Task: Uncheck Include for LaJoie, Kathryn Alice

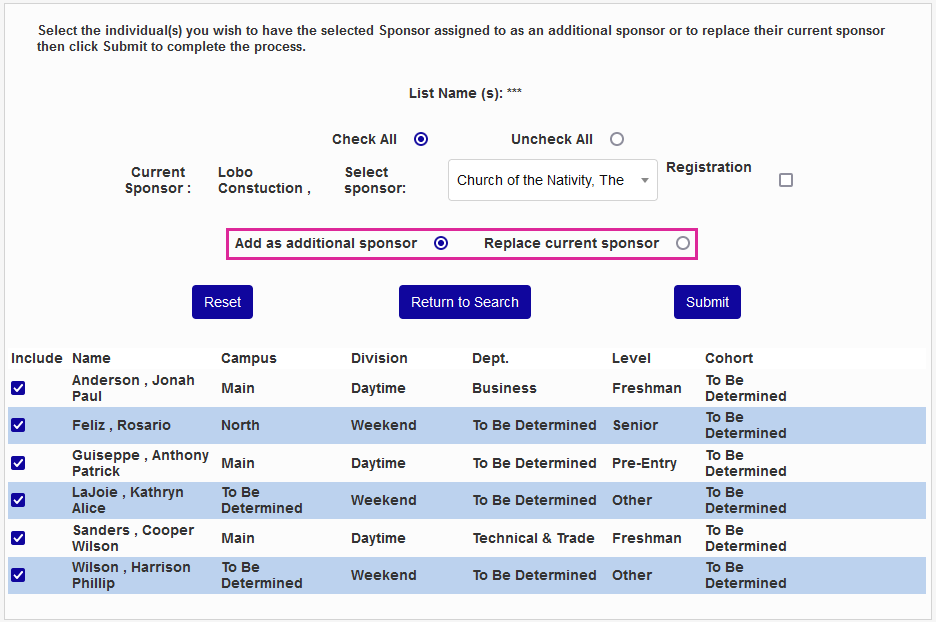Action: tap(18, 500)
